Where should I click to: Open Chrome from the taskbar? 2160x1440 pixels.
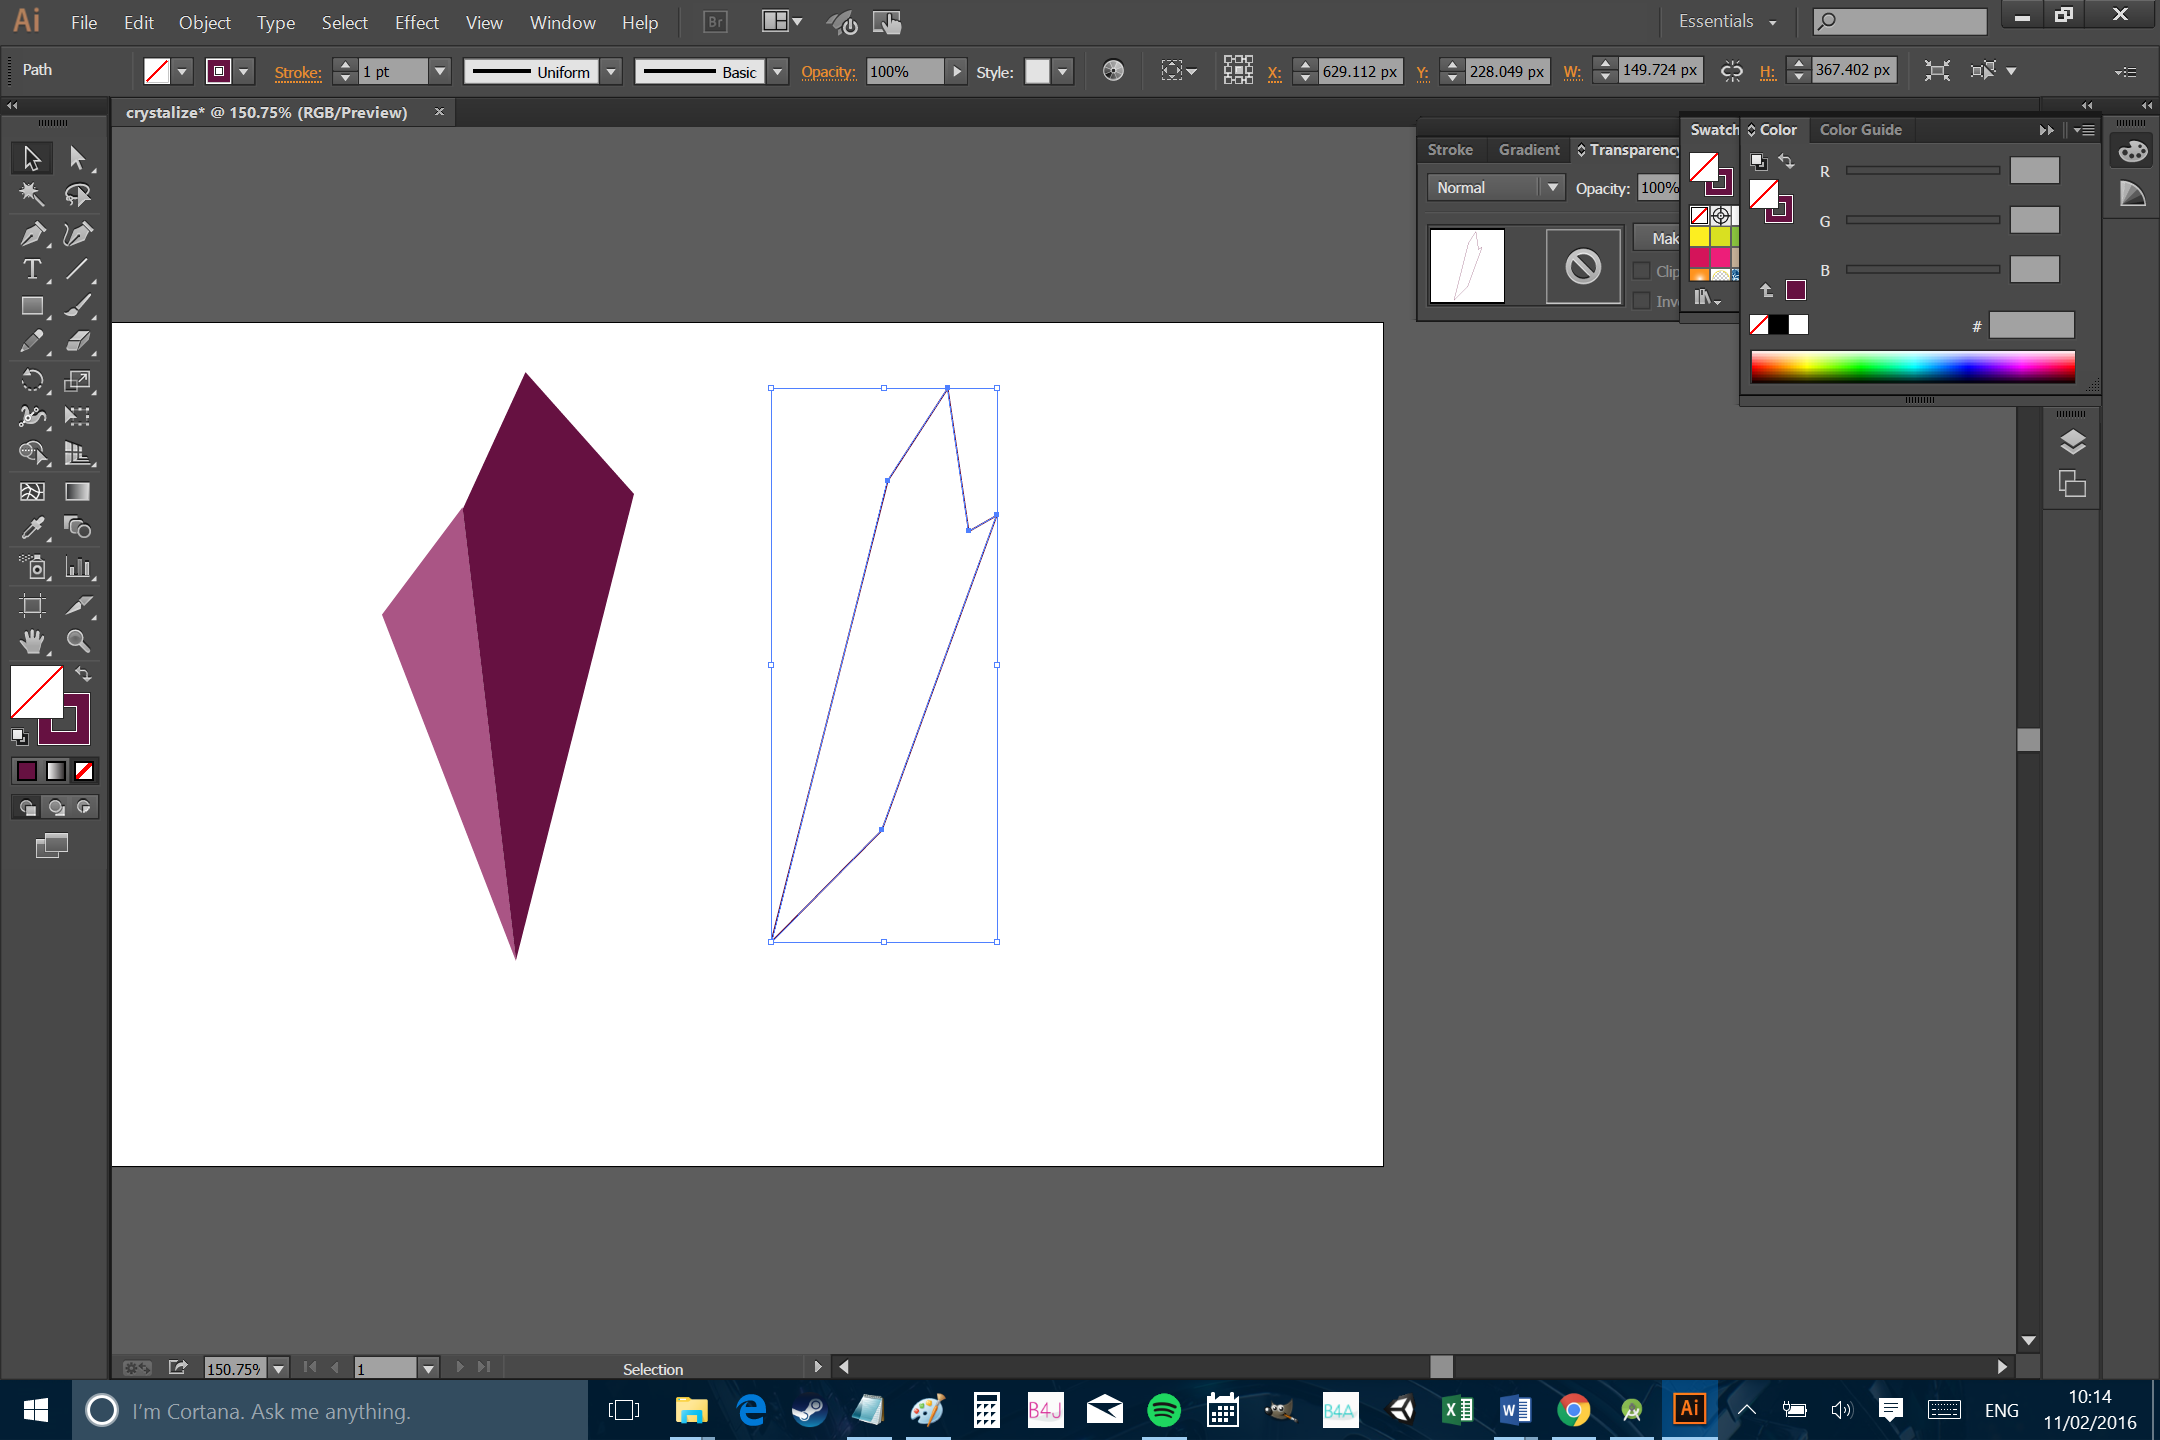1573,1411
